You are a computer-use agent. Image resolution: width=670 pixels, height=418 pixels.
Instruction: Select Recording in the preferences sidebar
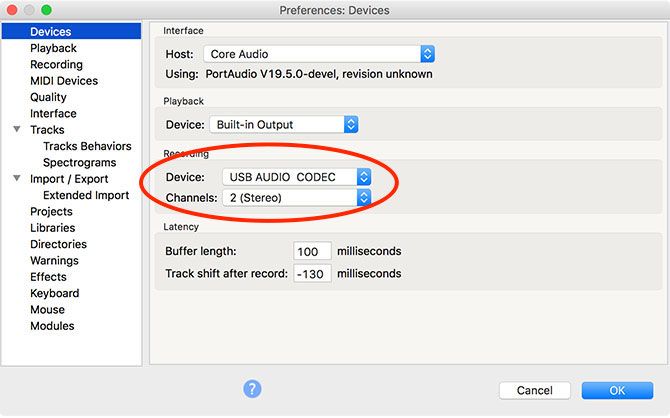[56, 64]
